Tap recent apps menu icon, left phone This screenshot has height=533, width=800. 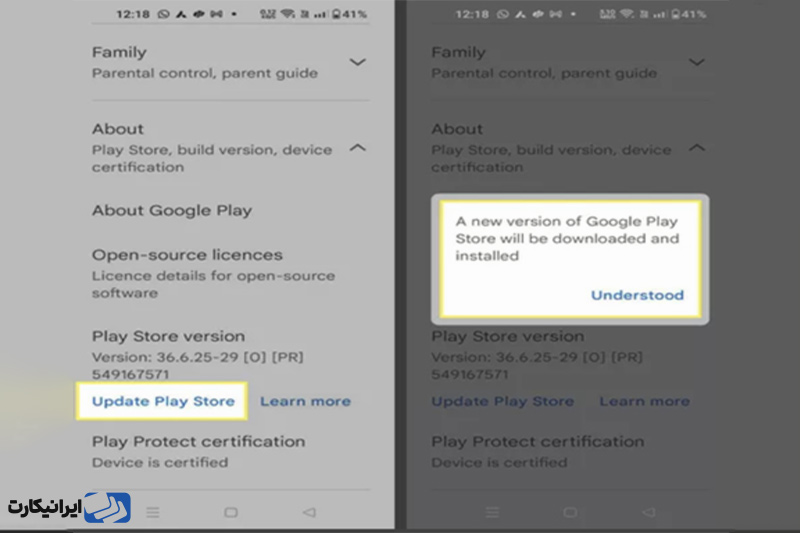[153, 512]
